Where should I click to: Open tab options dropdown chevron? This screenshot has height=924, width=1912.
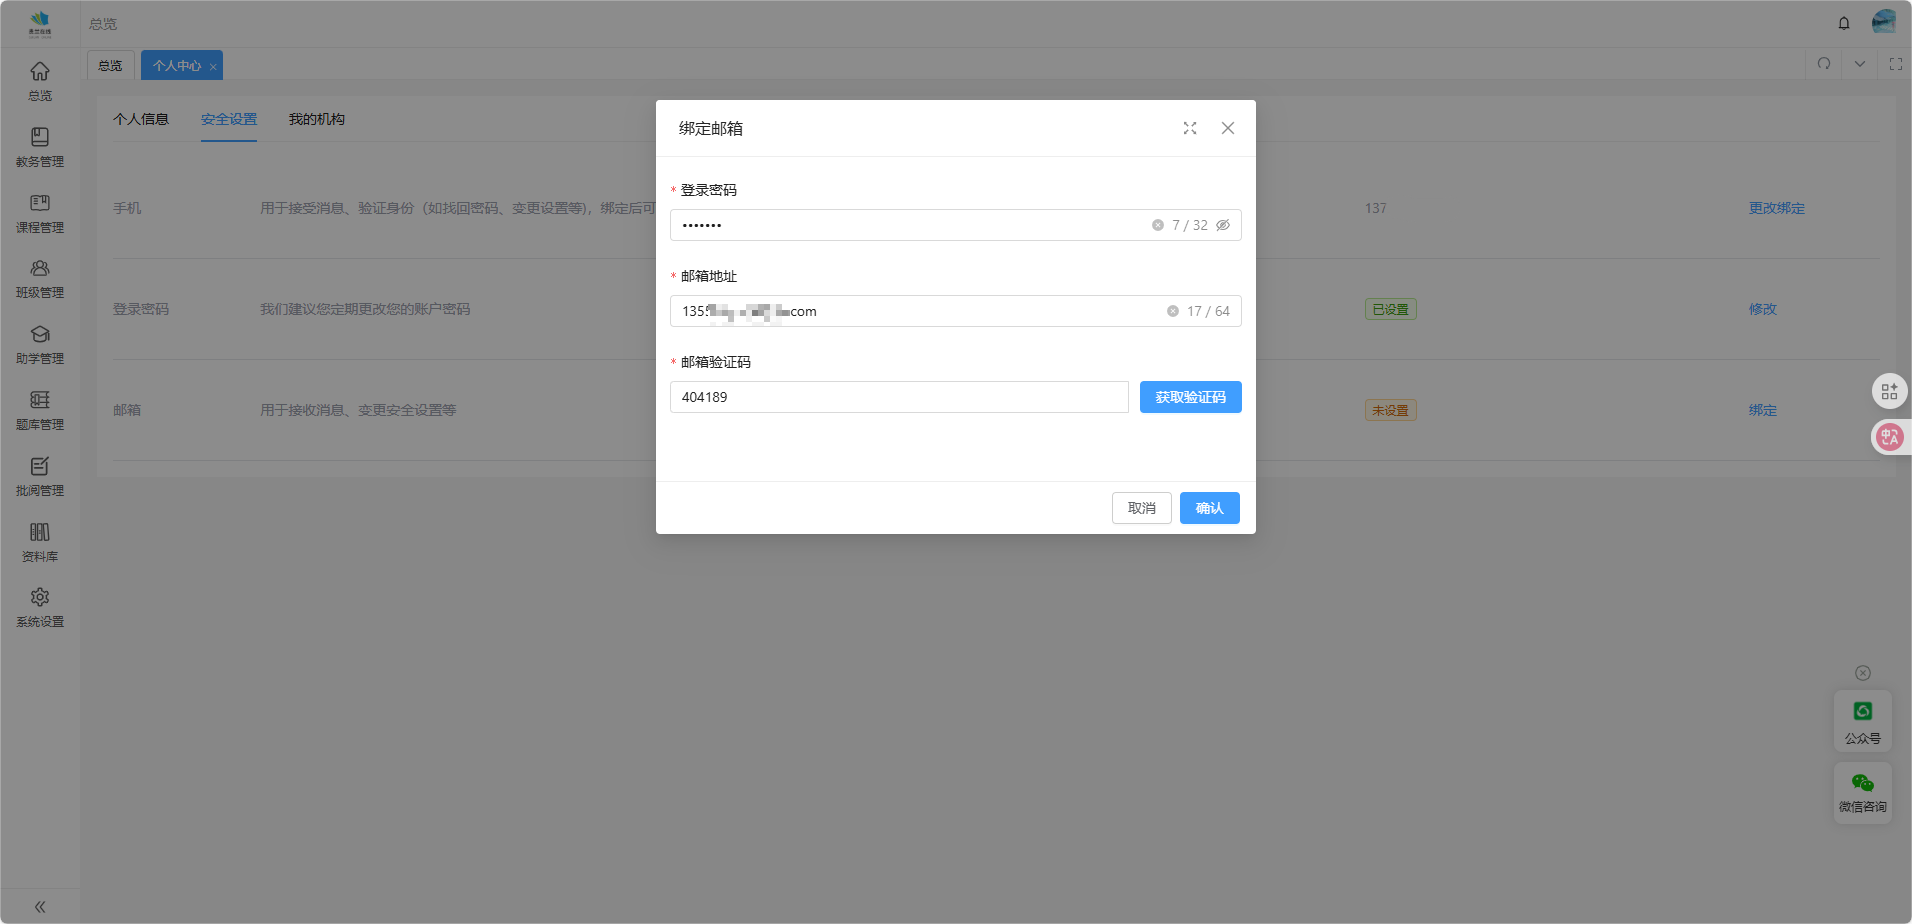pos(1859,64)
